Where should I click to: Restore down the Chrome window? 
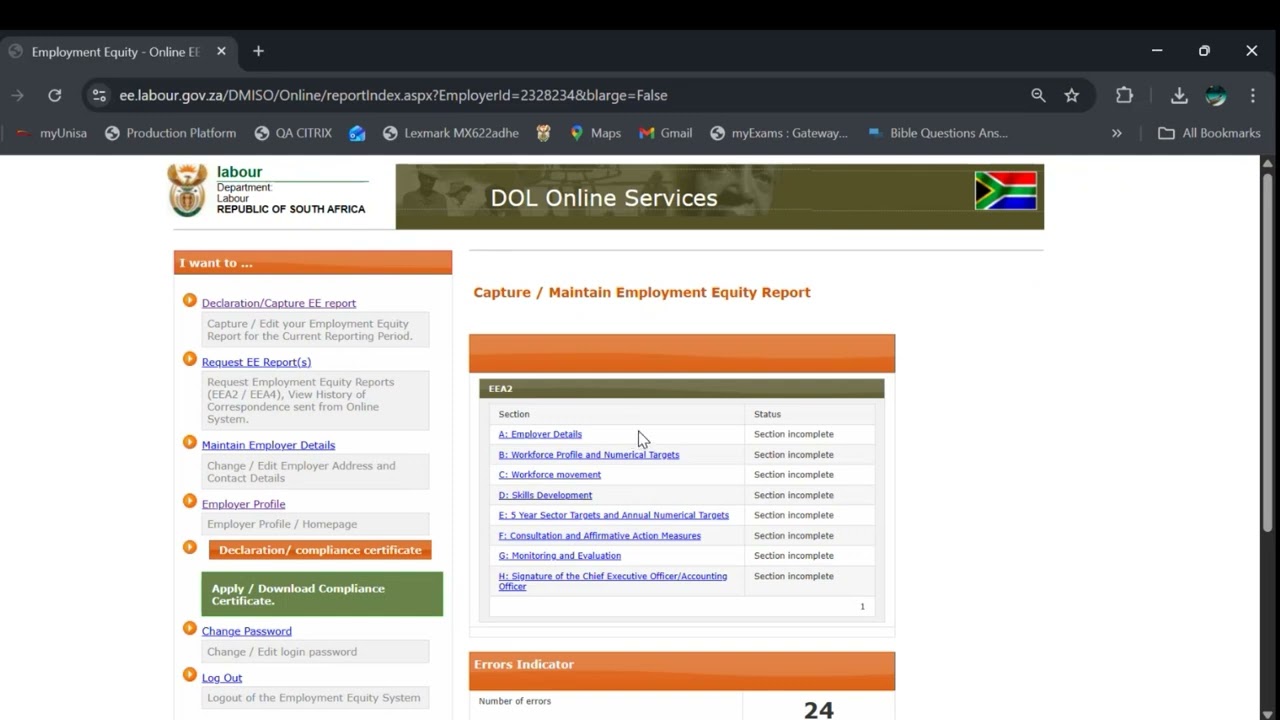[x=1204, y=51]
